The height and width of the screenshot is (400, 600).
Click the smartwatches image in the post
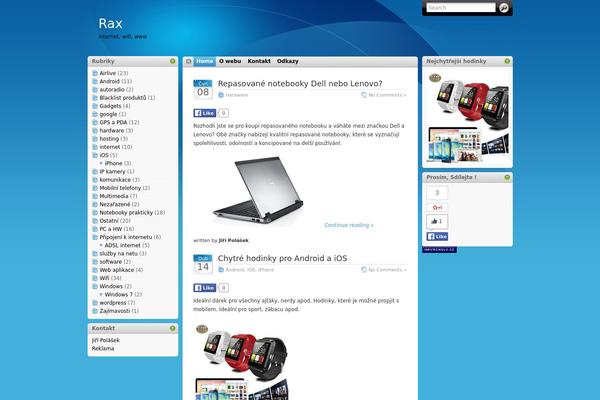click(241, 362)
